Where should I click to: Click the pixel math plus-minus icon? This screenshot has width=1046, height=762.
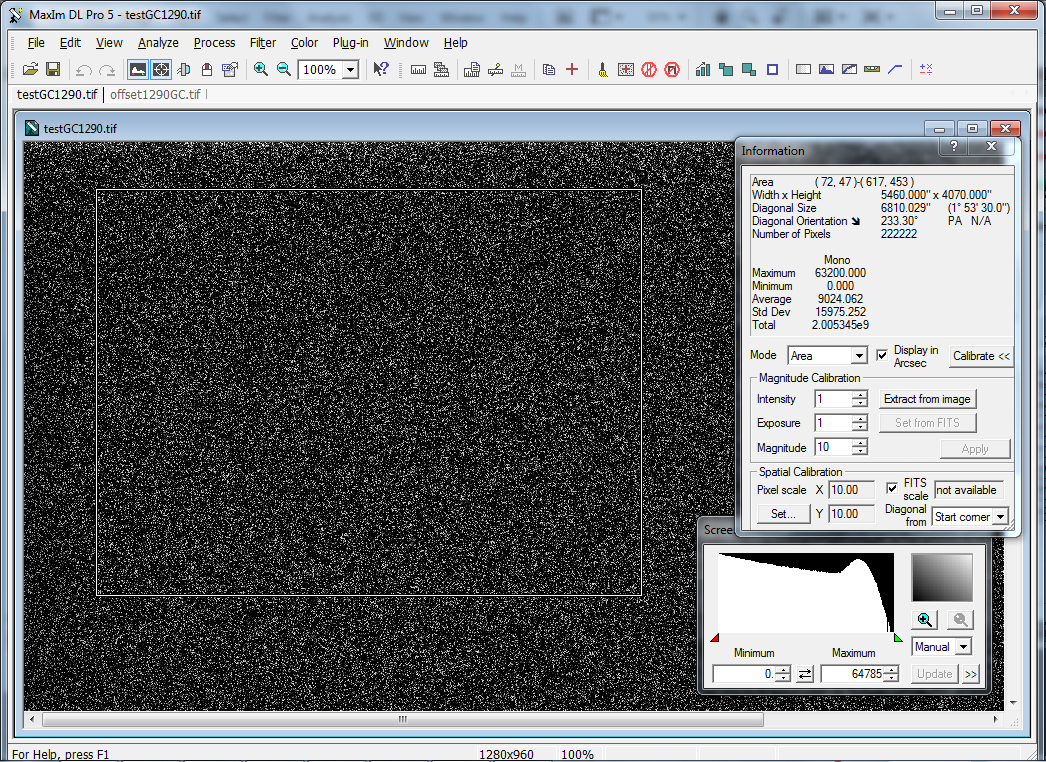point(926,69)
